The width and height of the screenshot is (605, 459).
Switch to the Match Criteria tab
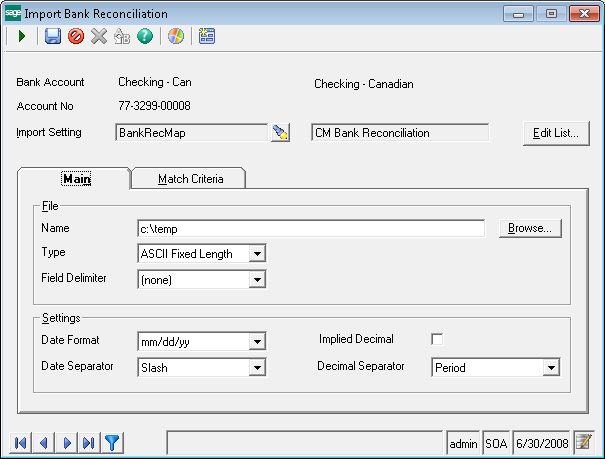[190, 179]
